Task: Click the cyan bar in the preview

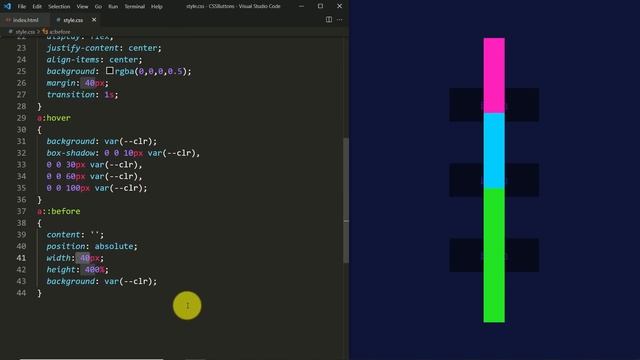Action: click(494, 151)
